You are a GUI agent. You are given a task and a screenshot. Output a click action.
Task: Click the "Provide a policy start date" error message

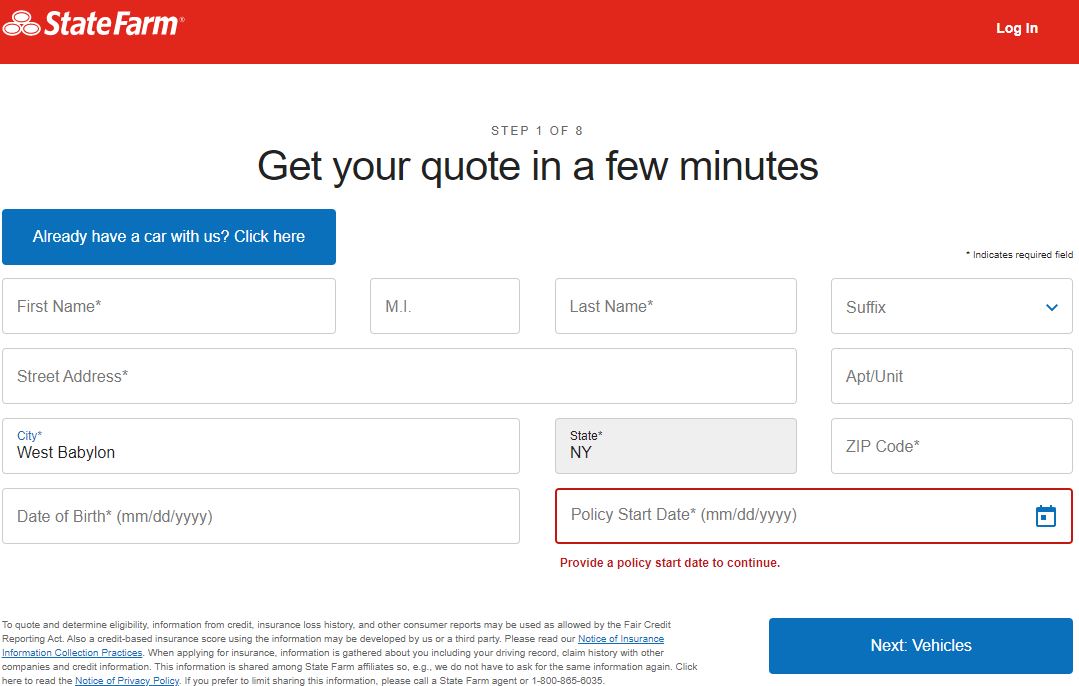tap(669, 563)
